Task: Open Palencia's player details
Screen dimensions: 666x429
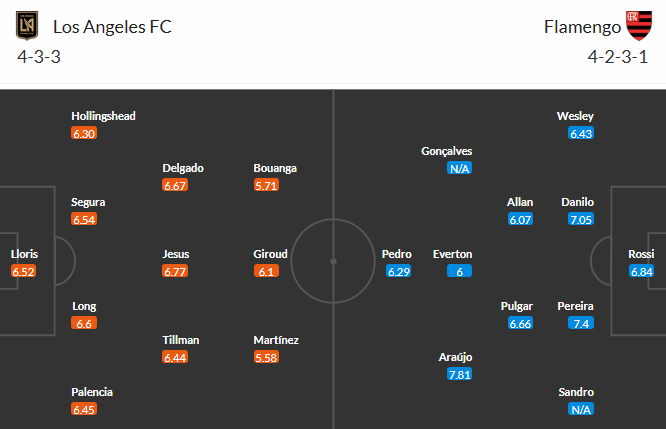Action: click(x=92, y=392)
